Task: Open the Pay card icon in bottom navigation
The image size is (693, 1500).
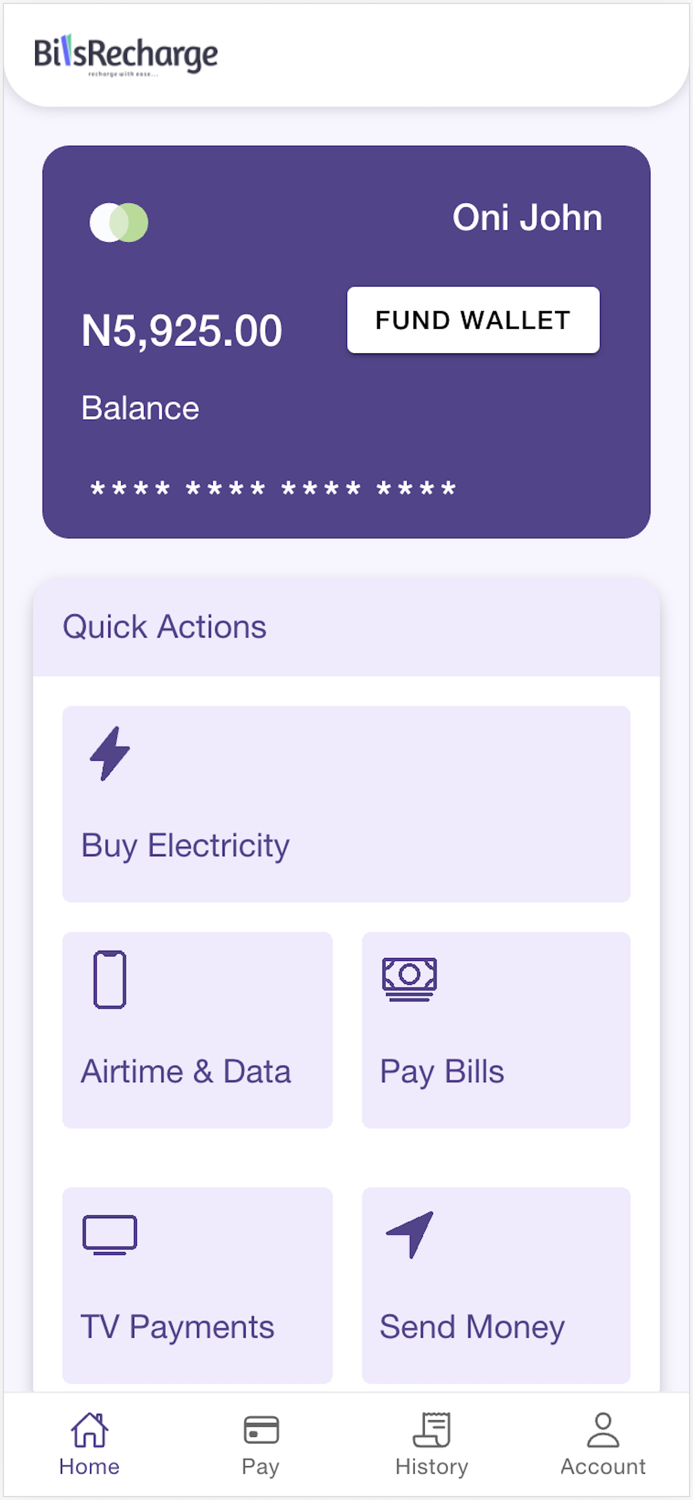Action: (260, 1430)
